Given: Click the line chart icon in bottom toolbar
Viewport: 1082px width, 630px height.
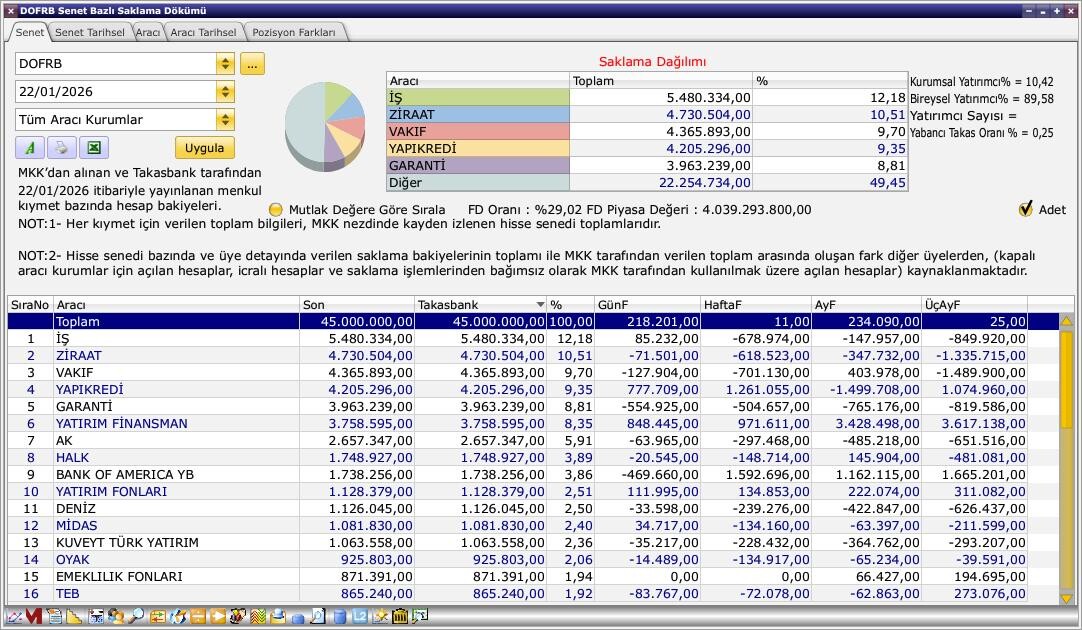Looking at the screenshot, I should click(x=14, y=616).
